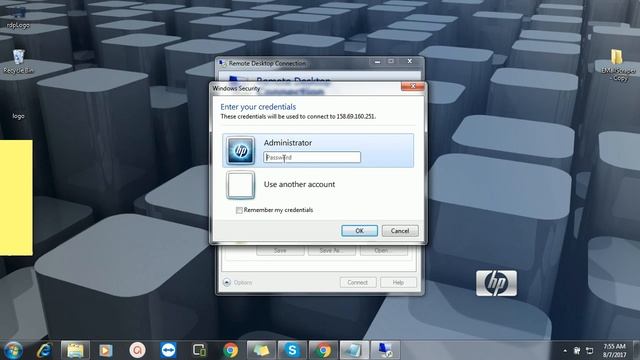This screenshot has height=360, width=640.
Task: Open the round red 'a' taskbar app
Action: coord(137,350)
